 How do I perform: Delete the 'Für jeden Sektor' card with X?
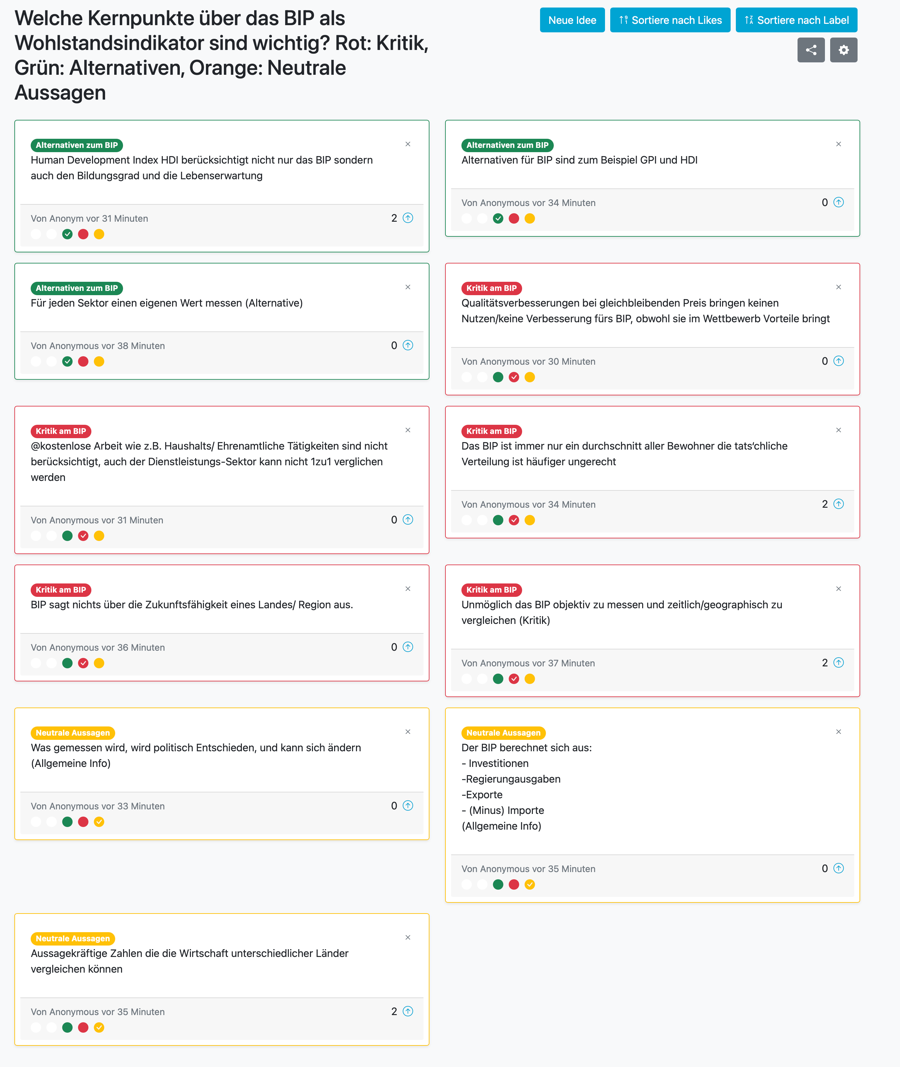408,287
